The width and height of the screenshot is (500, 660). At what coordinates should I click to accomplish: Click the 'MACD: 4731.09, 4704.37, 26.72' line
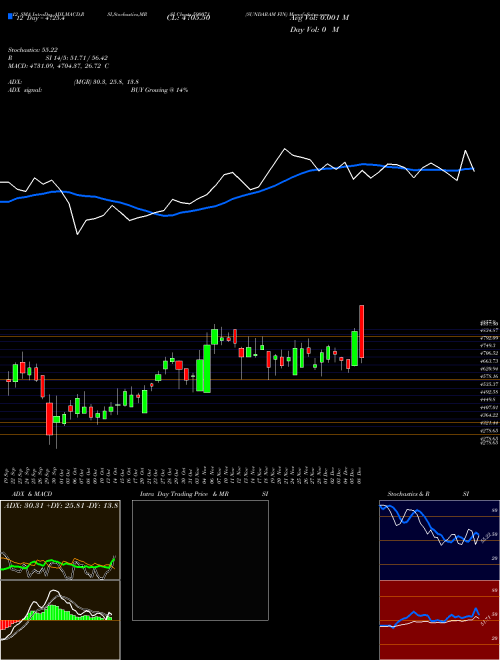click(59, 66)
